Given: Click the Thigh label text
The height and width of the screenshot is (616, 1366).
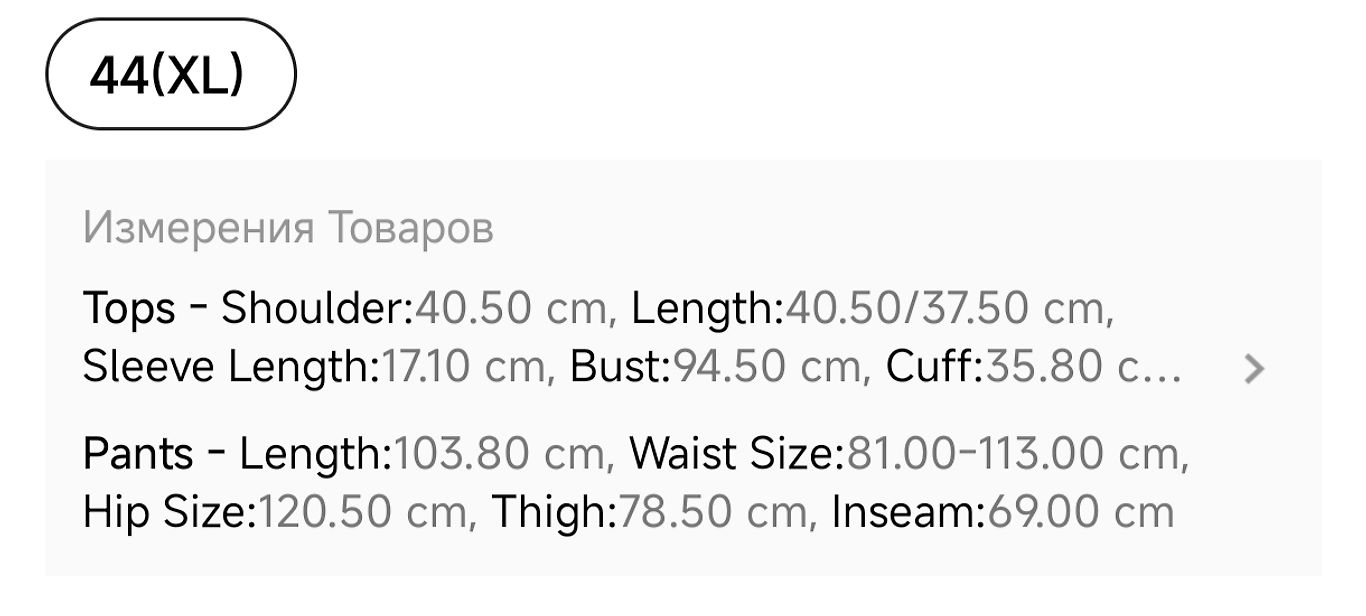Looking at the screenshot, I should click(x=555, y=512).
